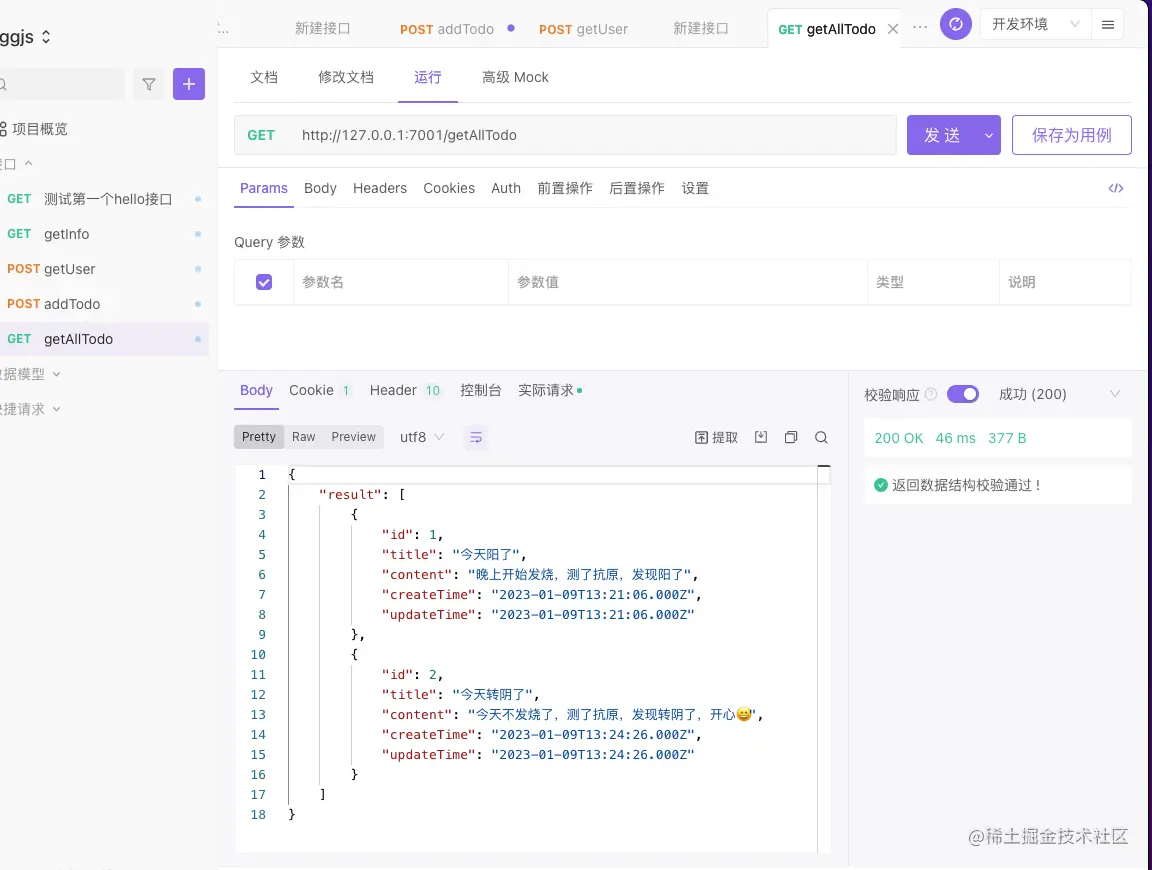Switch to POST getUser tab
The height and width of the screenshot is (870, 1152).
(583, 29)
